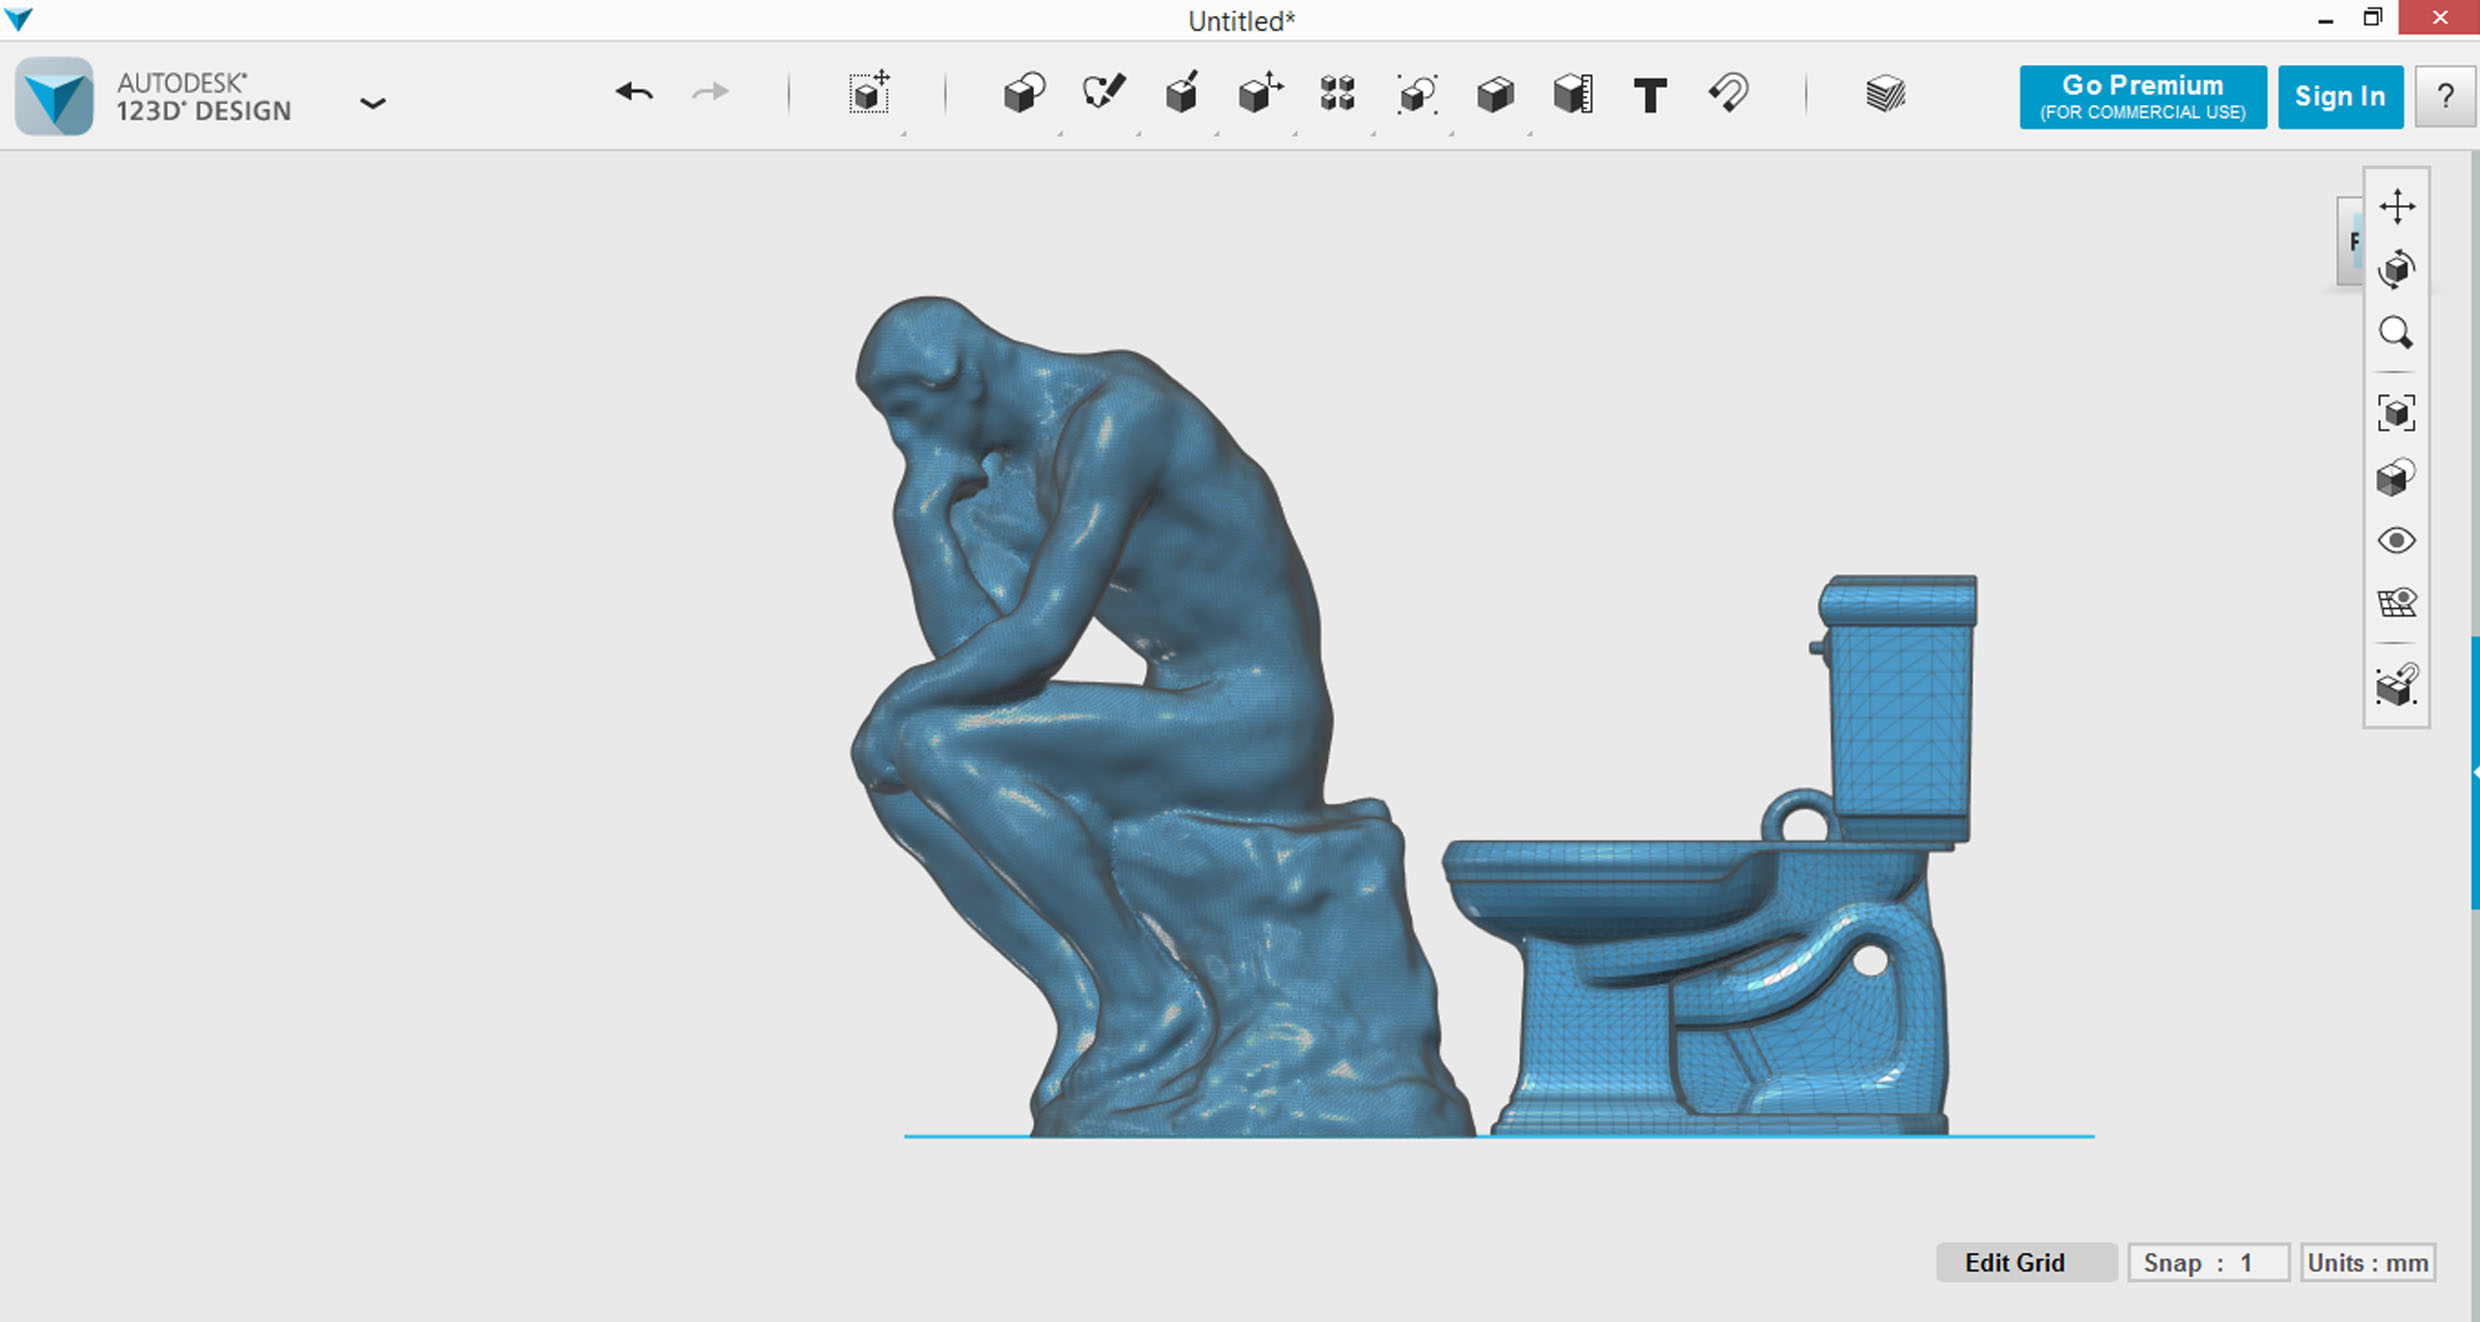
Task: Click the Fit view icon
Action: [2396, 412]
